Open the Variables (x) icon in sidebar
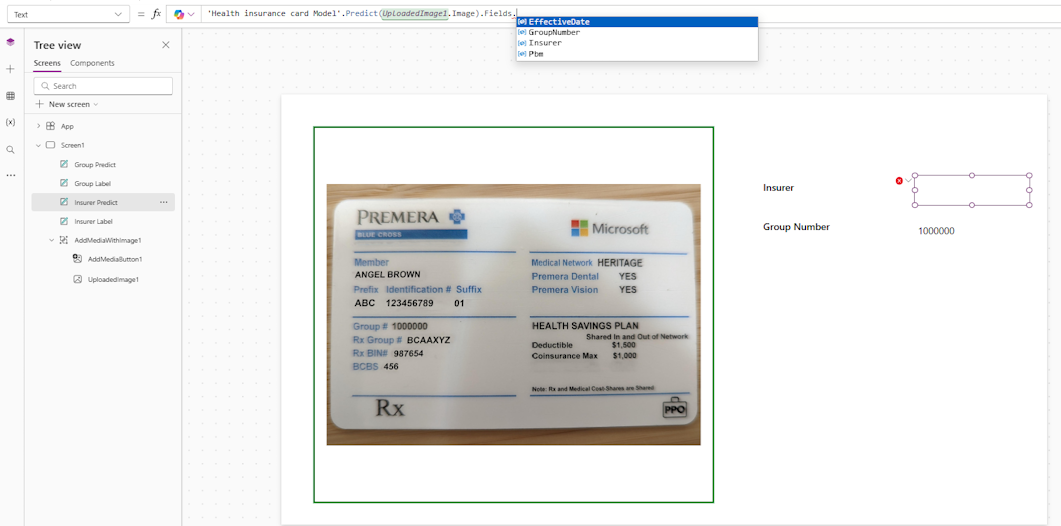 pos(10,123)
